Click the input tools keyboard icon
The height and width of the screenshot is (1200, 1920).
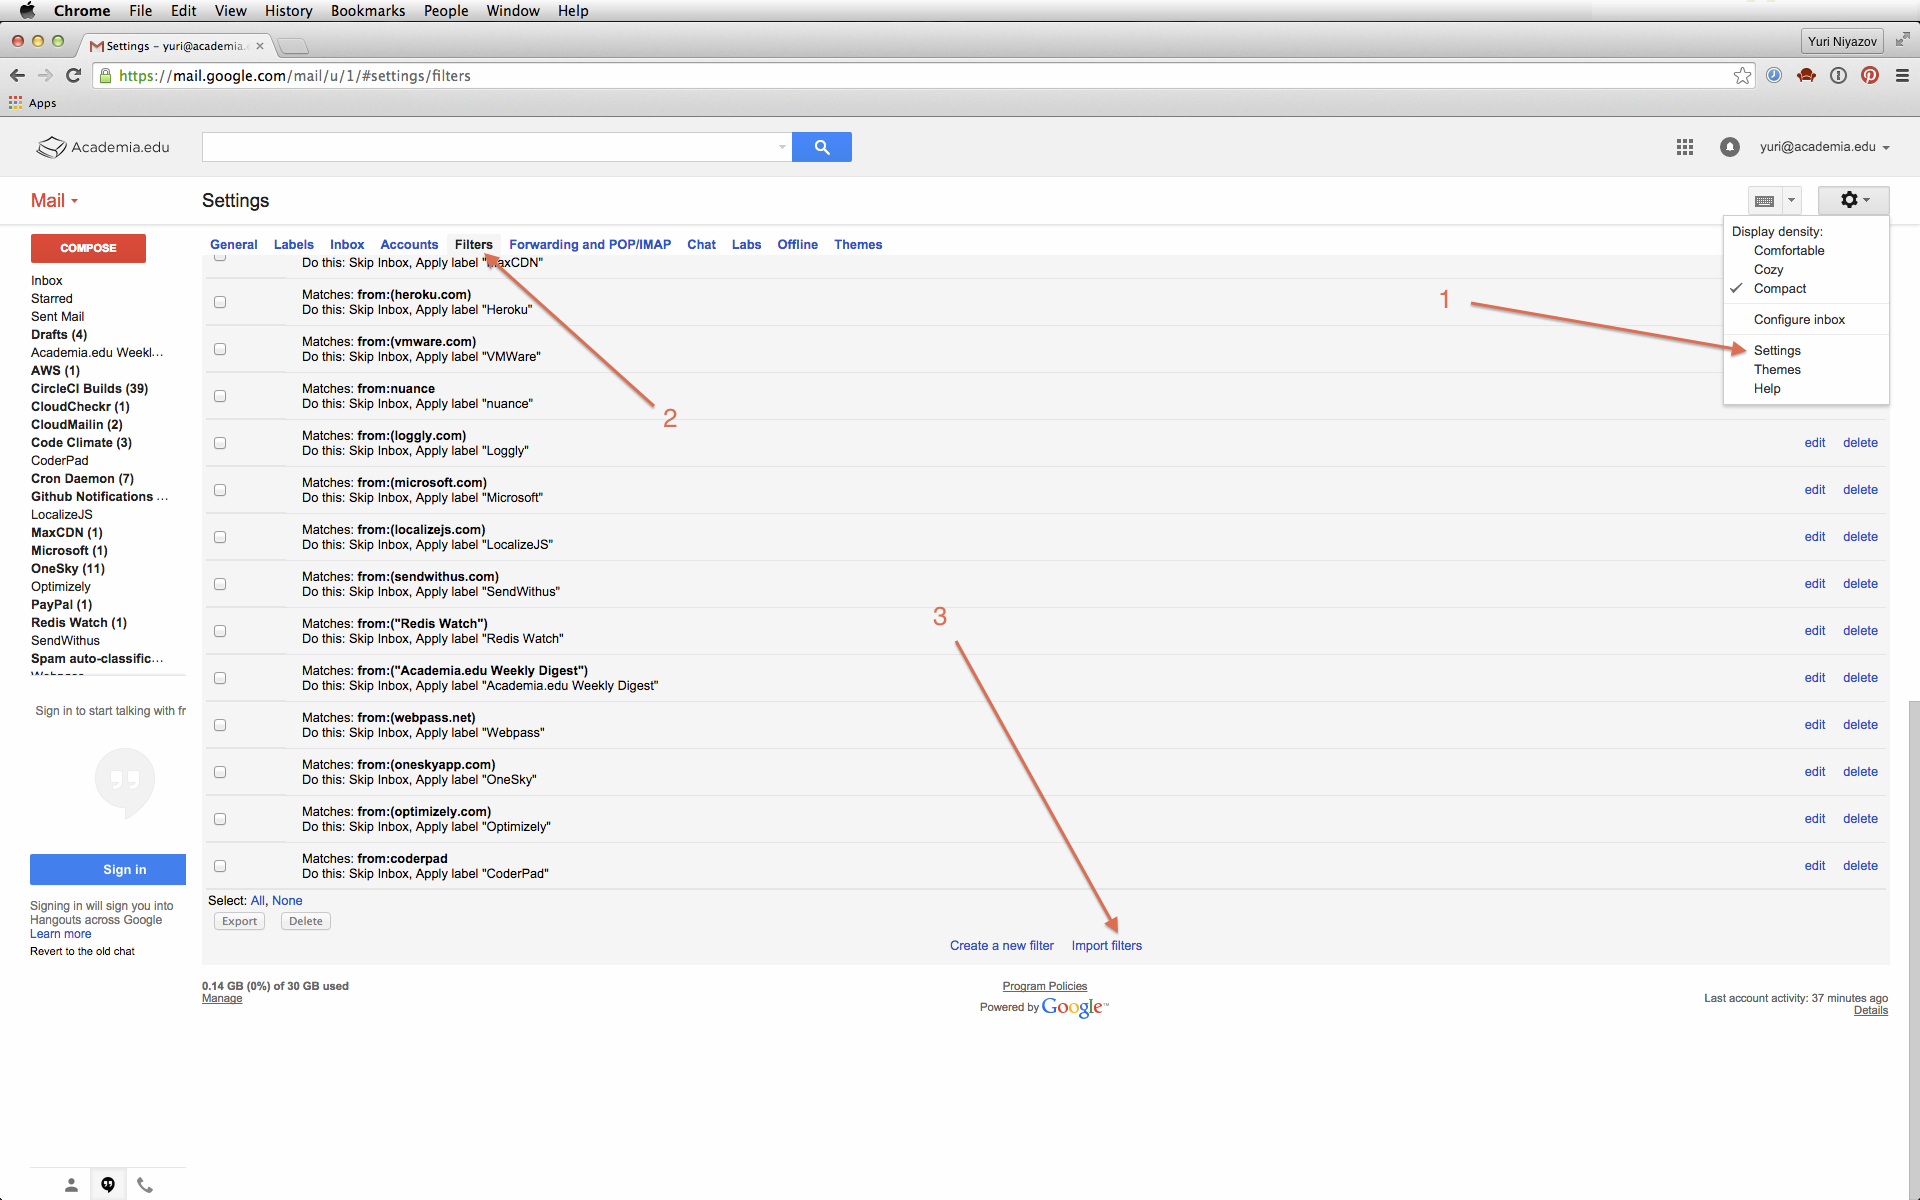pyautogui.click(x=1765, y=200)
